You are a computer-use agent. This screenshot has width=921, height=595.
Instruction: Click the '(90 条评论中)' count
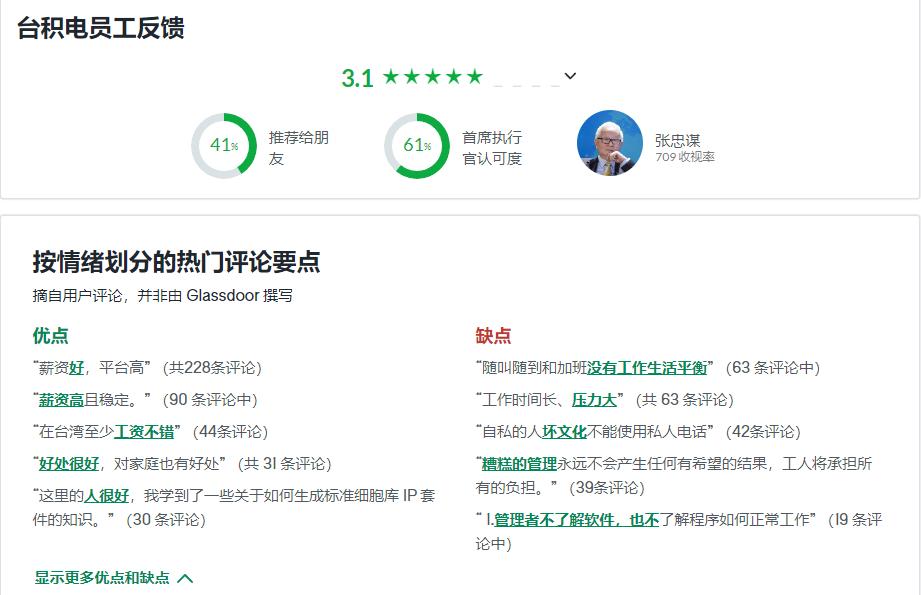(x=210, y=400)
